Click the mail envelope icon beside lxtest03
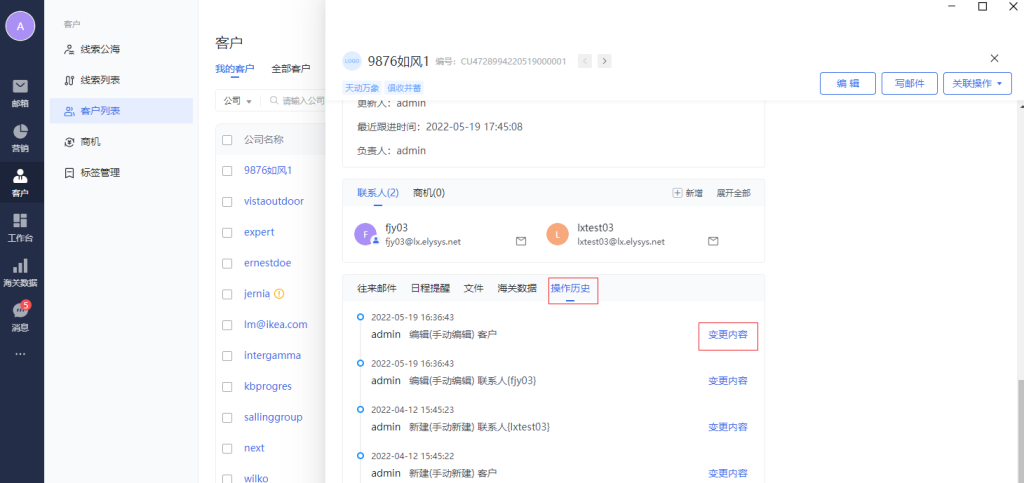Viewport: 1024px width, 483px height. [713, 241]
